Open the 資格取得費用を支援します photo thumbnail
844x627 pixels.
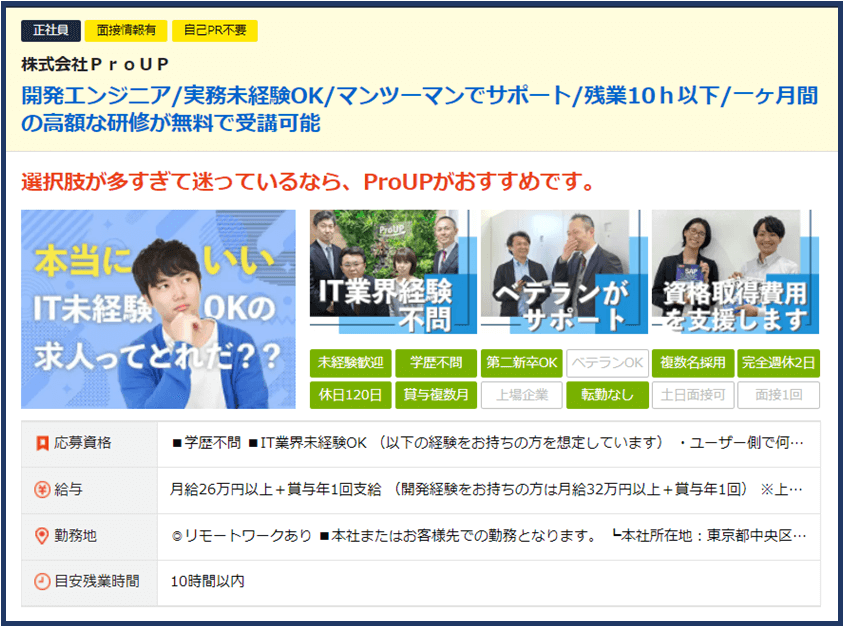735,271
